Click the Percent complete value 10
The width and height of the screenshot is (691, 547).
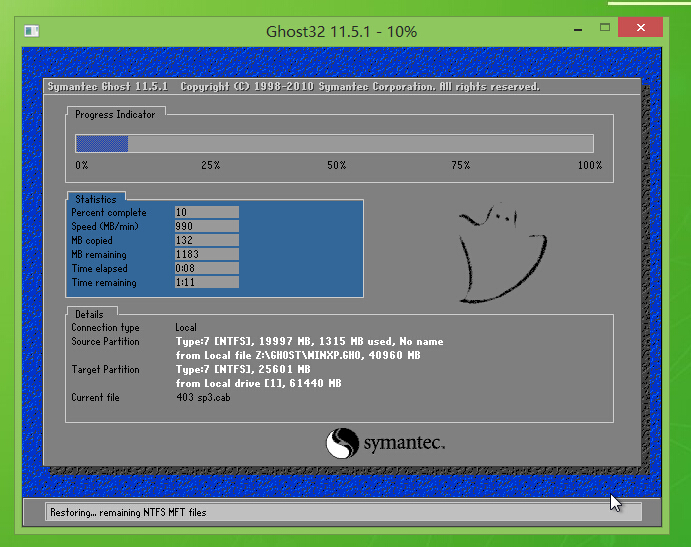point(207,212)
